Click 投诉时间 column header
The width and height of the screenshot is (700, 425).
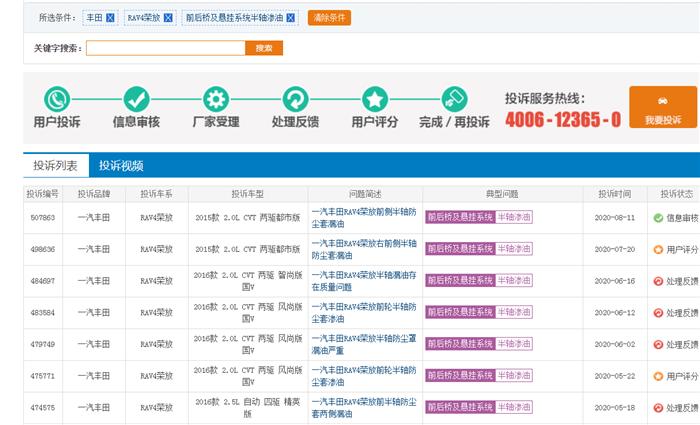point(615,194)
